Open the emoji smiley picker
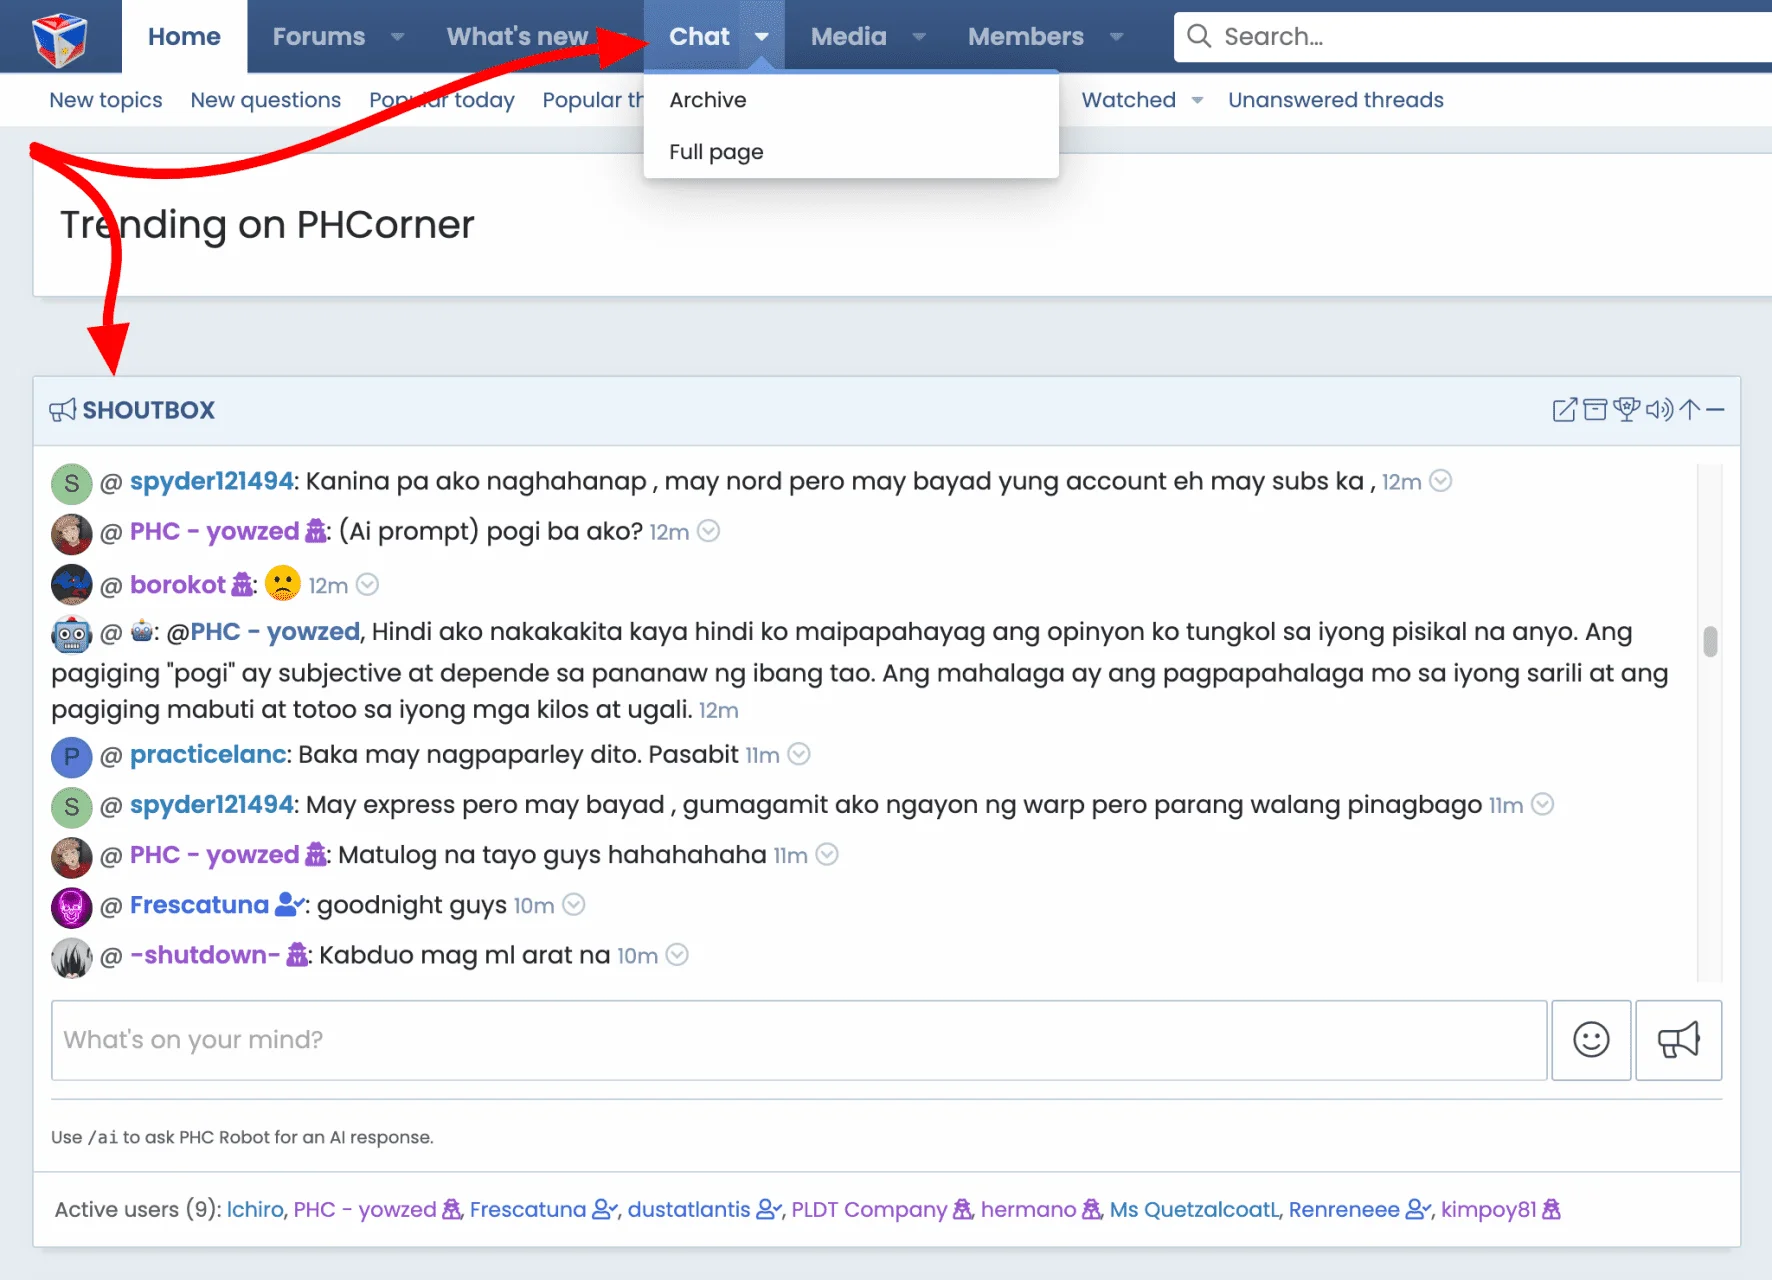 point(1591,1040)
